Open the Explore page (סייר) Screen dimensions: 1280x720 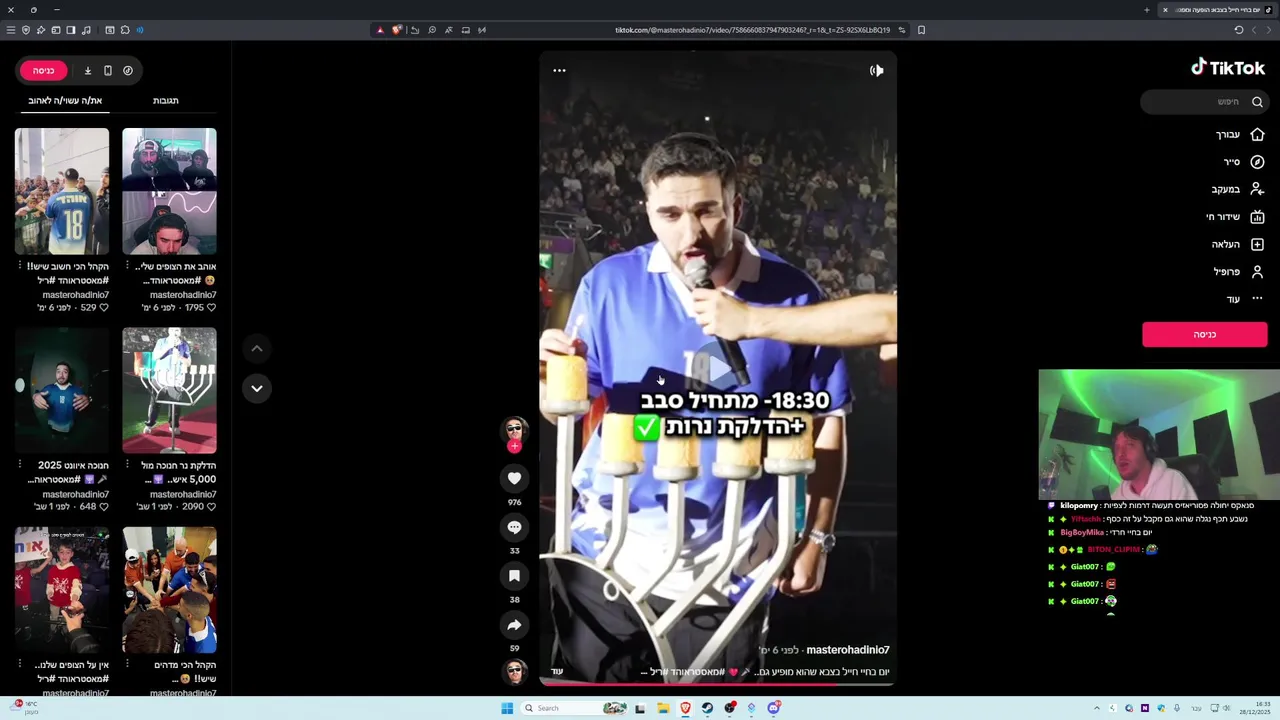(x=1245, y=162)
